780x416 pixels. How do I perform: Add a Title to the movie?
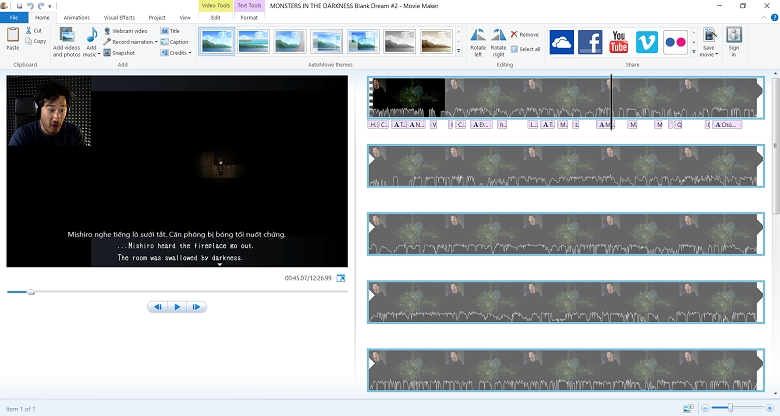coord(170,31)
